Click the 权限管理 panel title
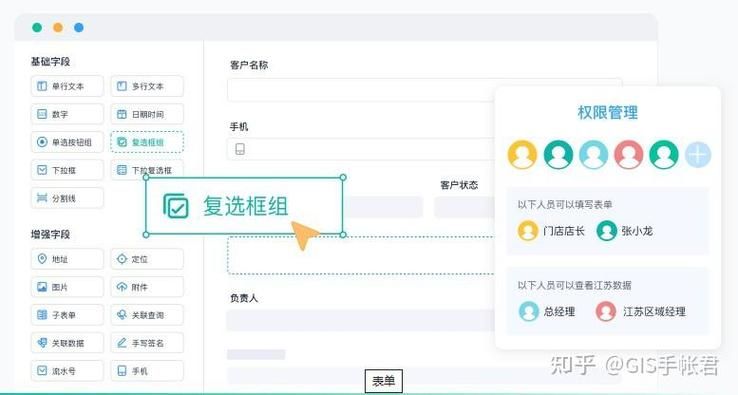 click(x=608, y=113)
